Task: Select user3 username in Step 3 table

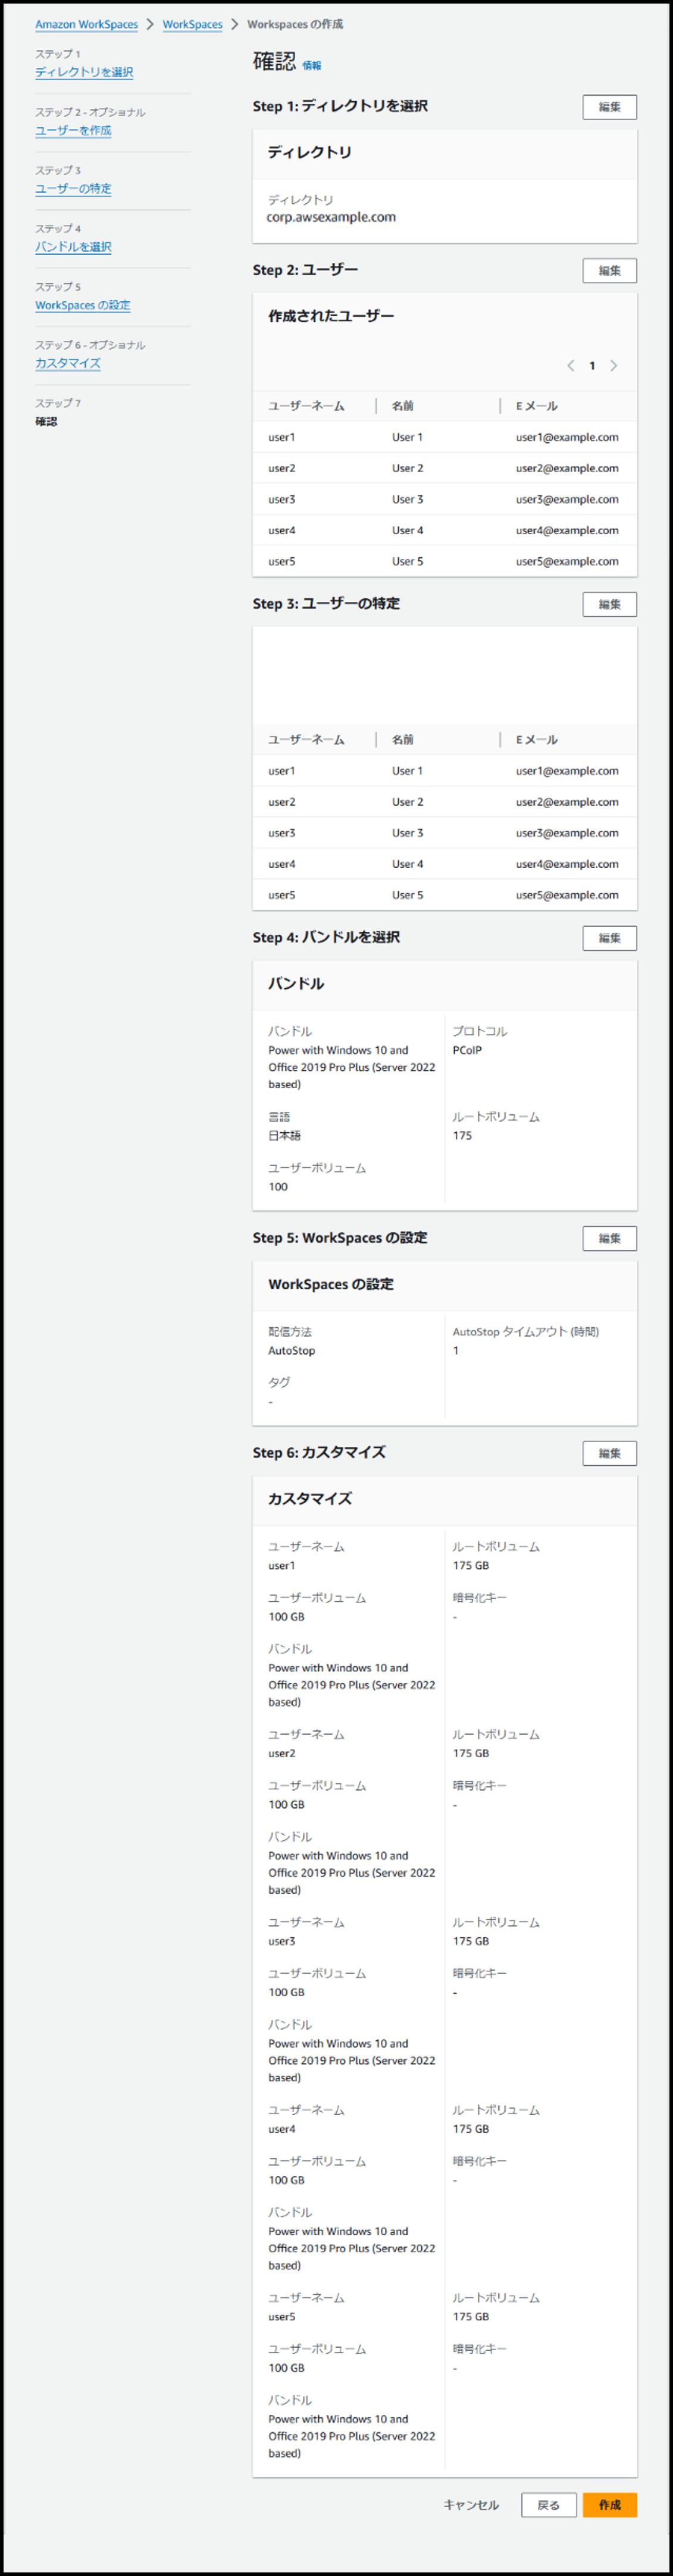Action: point(282,833)
